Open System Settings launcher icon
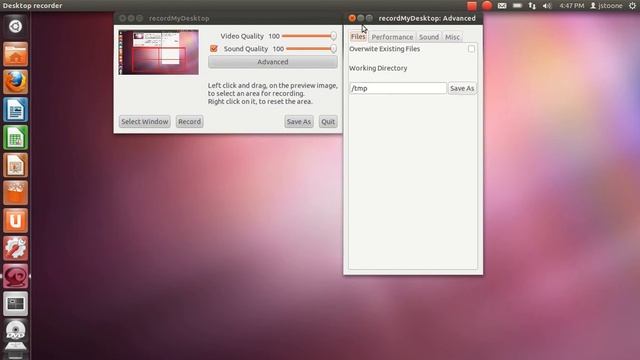The width and height of the screenshot is (640, 360). pyautogui.click(x=16, y=248)
